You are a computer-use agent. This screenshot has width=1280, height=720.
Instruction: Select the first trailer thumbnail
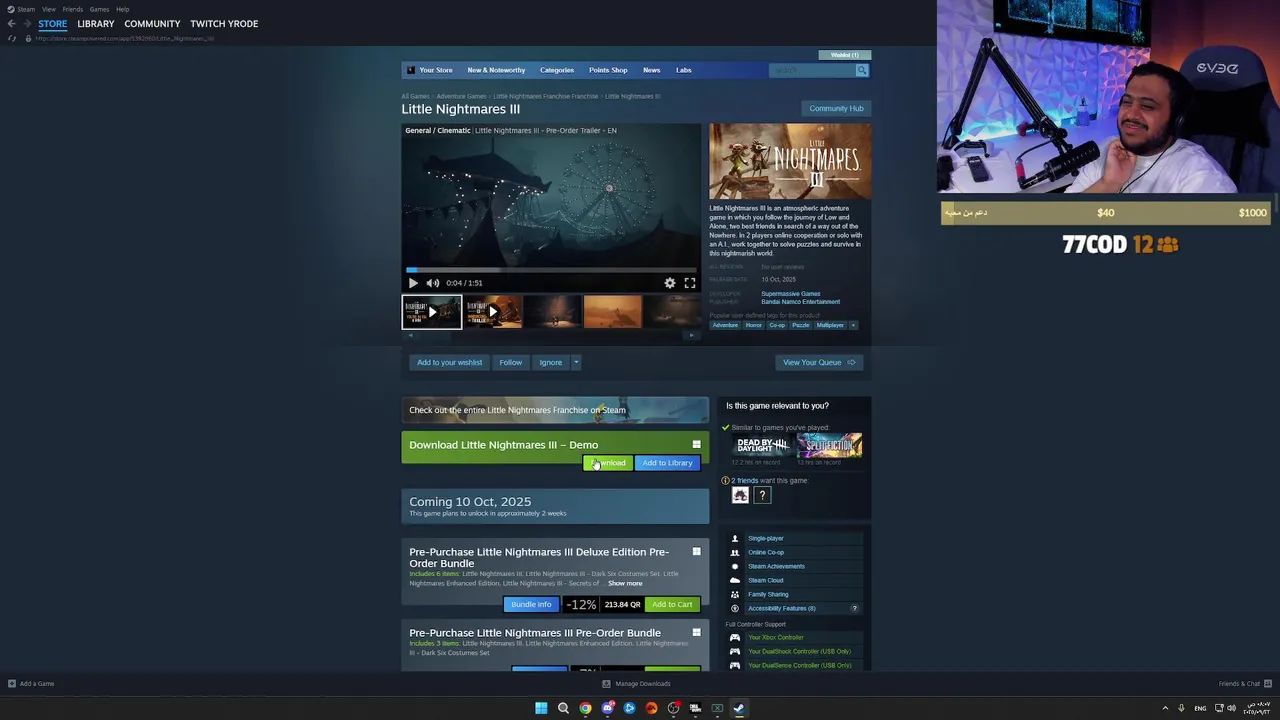432,312
